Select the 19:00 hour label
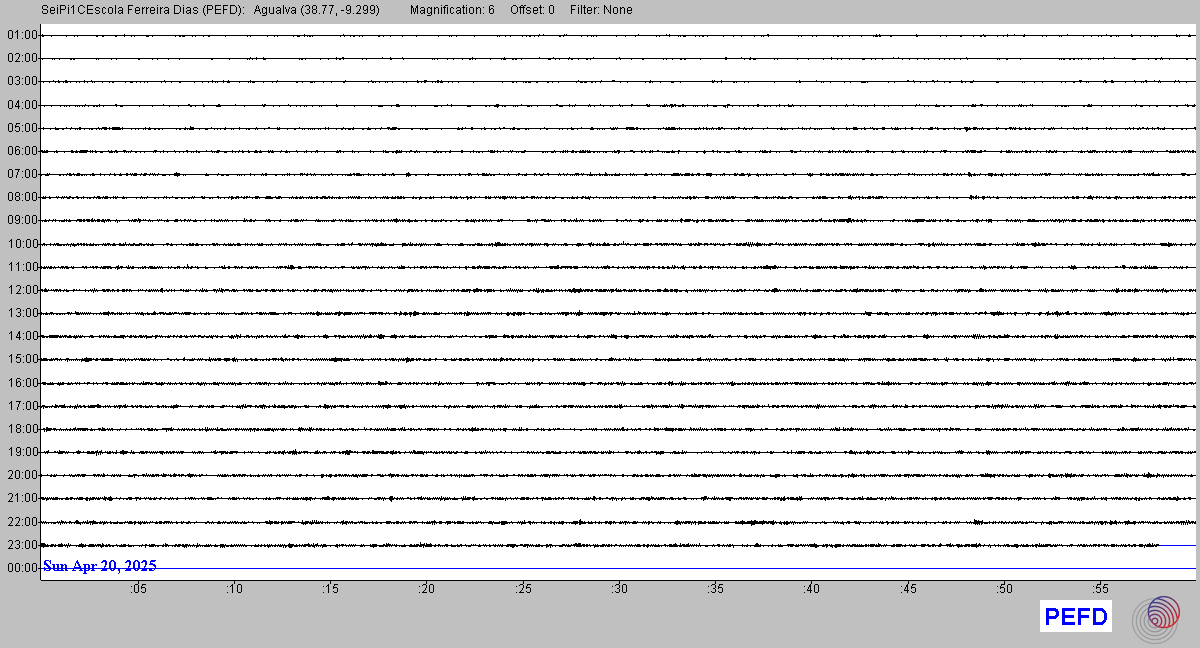 coord(22,452)
